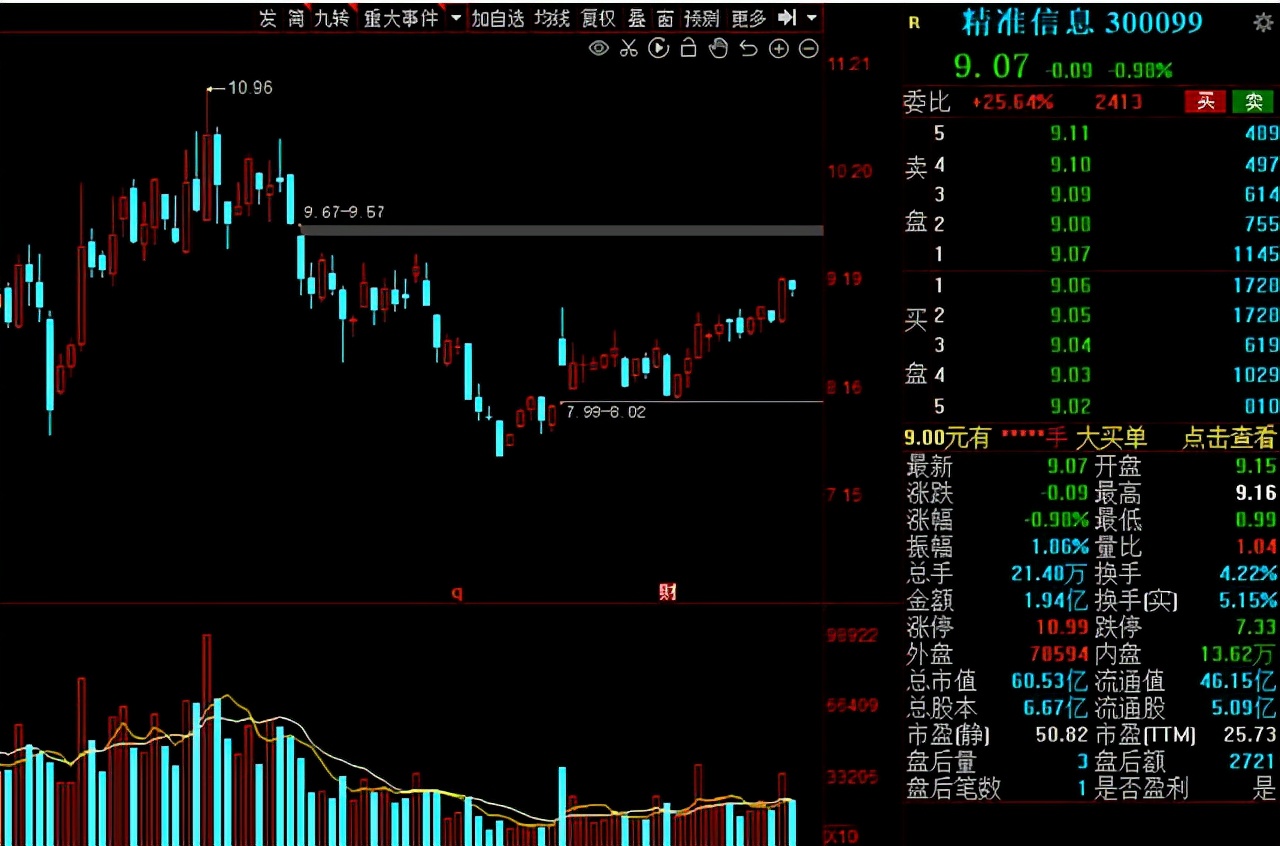Click the red 买 buy button
The image size is (1280, 846).
pyautogui.click(x=1206, y=101)
